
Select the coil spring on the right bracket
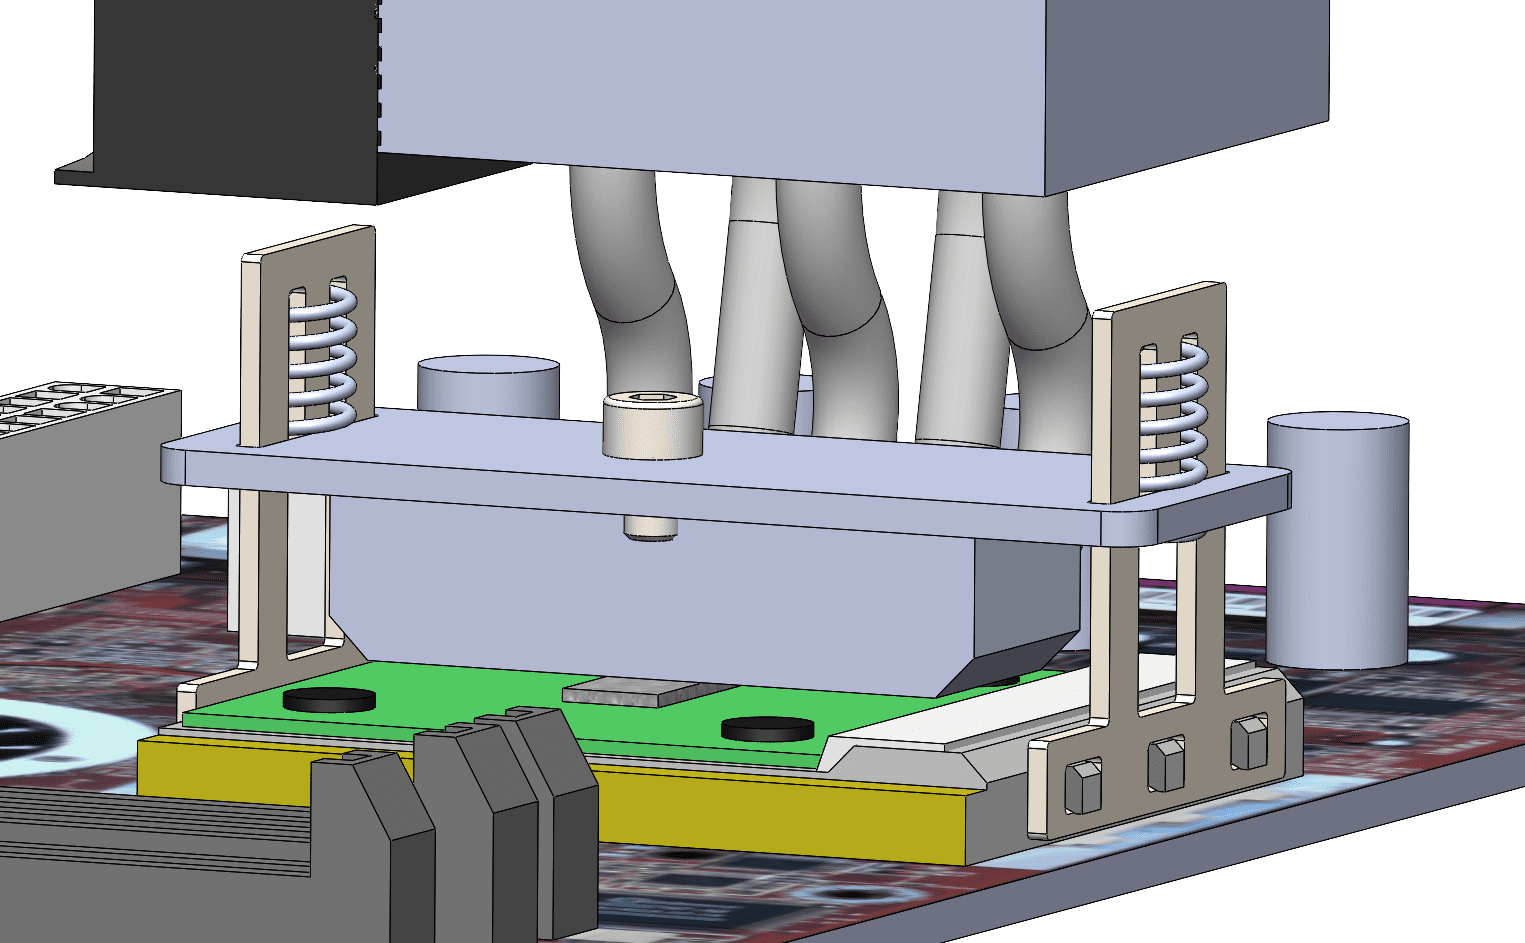pyautogui.click(x=1174, y=415)
